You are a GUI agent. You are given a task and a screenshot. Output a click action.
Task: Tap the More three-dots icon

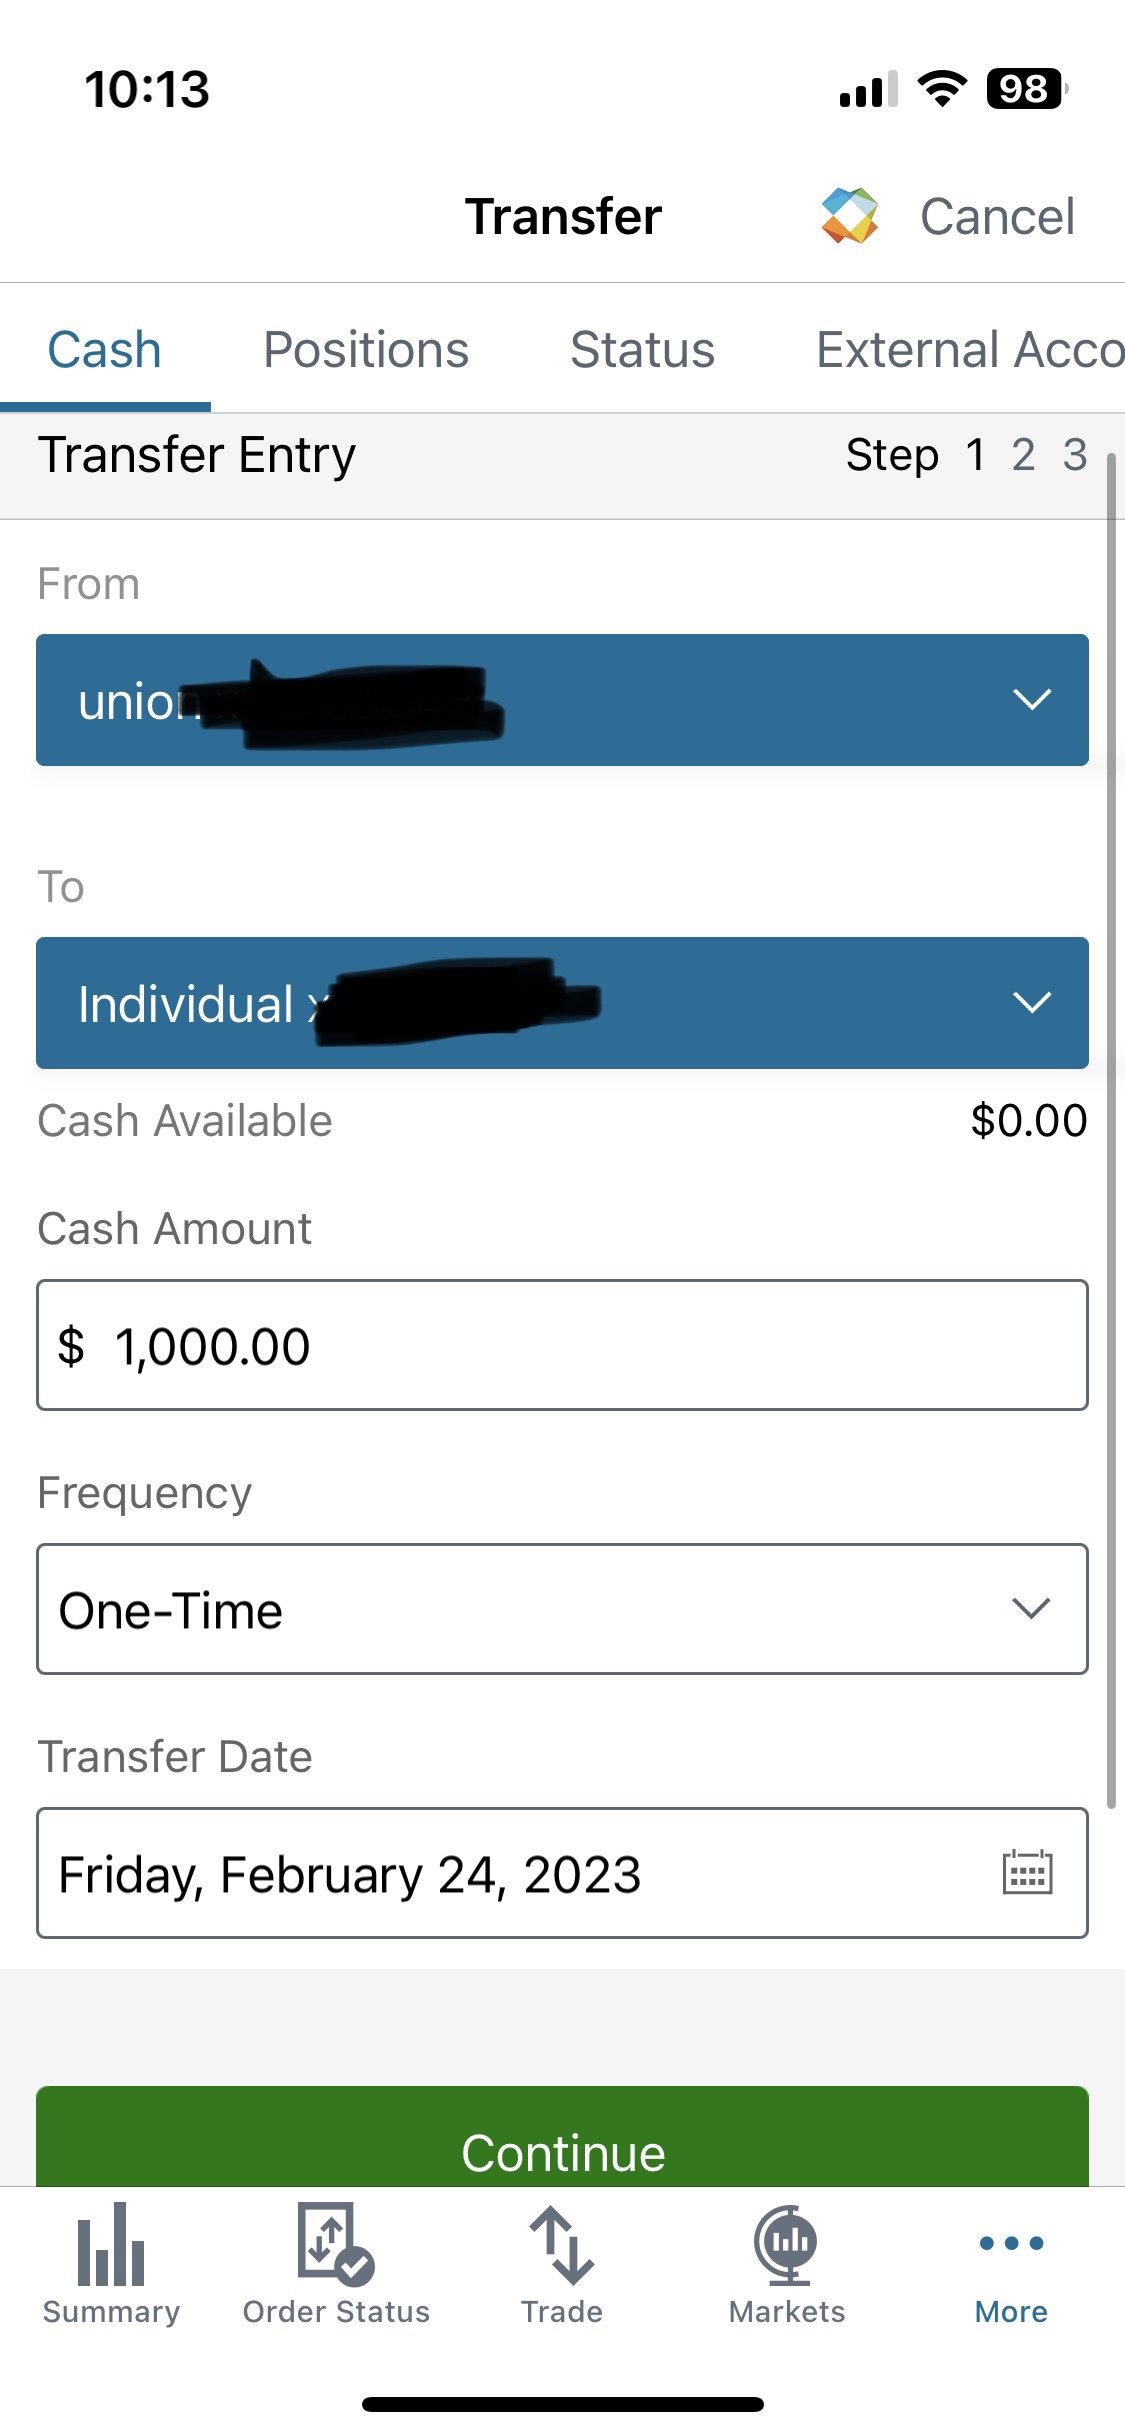tap(1011, 2244)
